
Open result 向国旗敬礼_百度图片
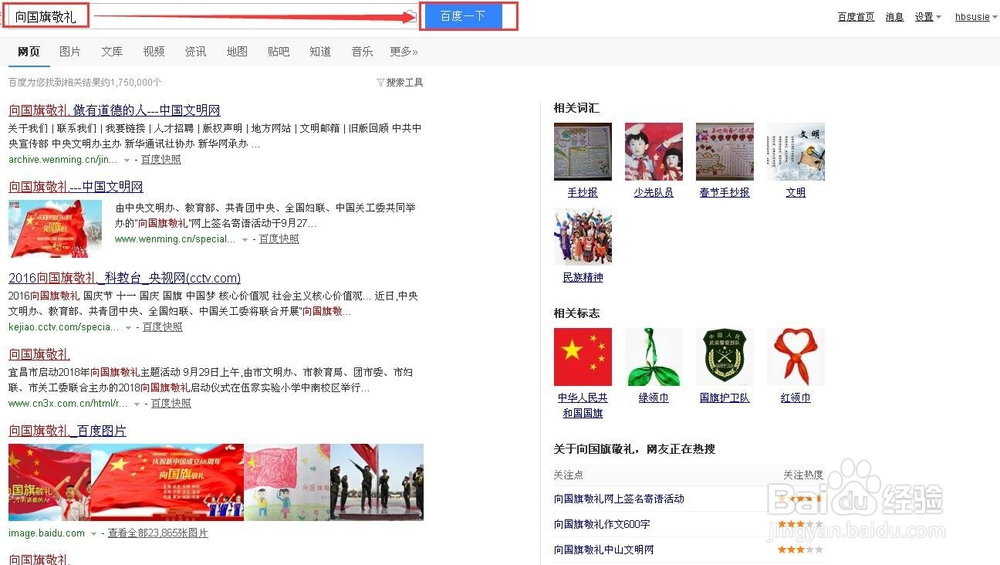tap(67, 431)
